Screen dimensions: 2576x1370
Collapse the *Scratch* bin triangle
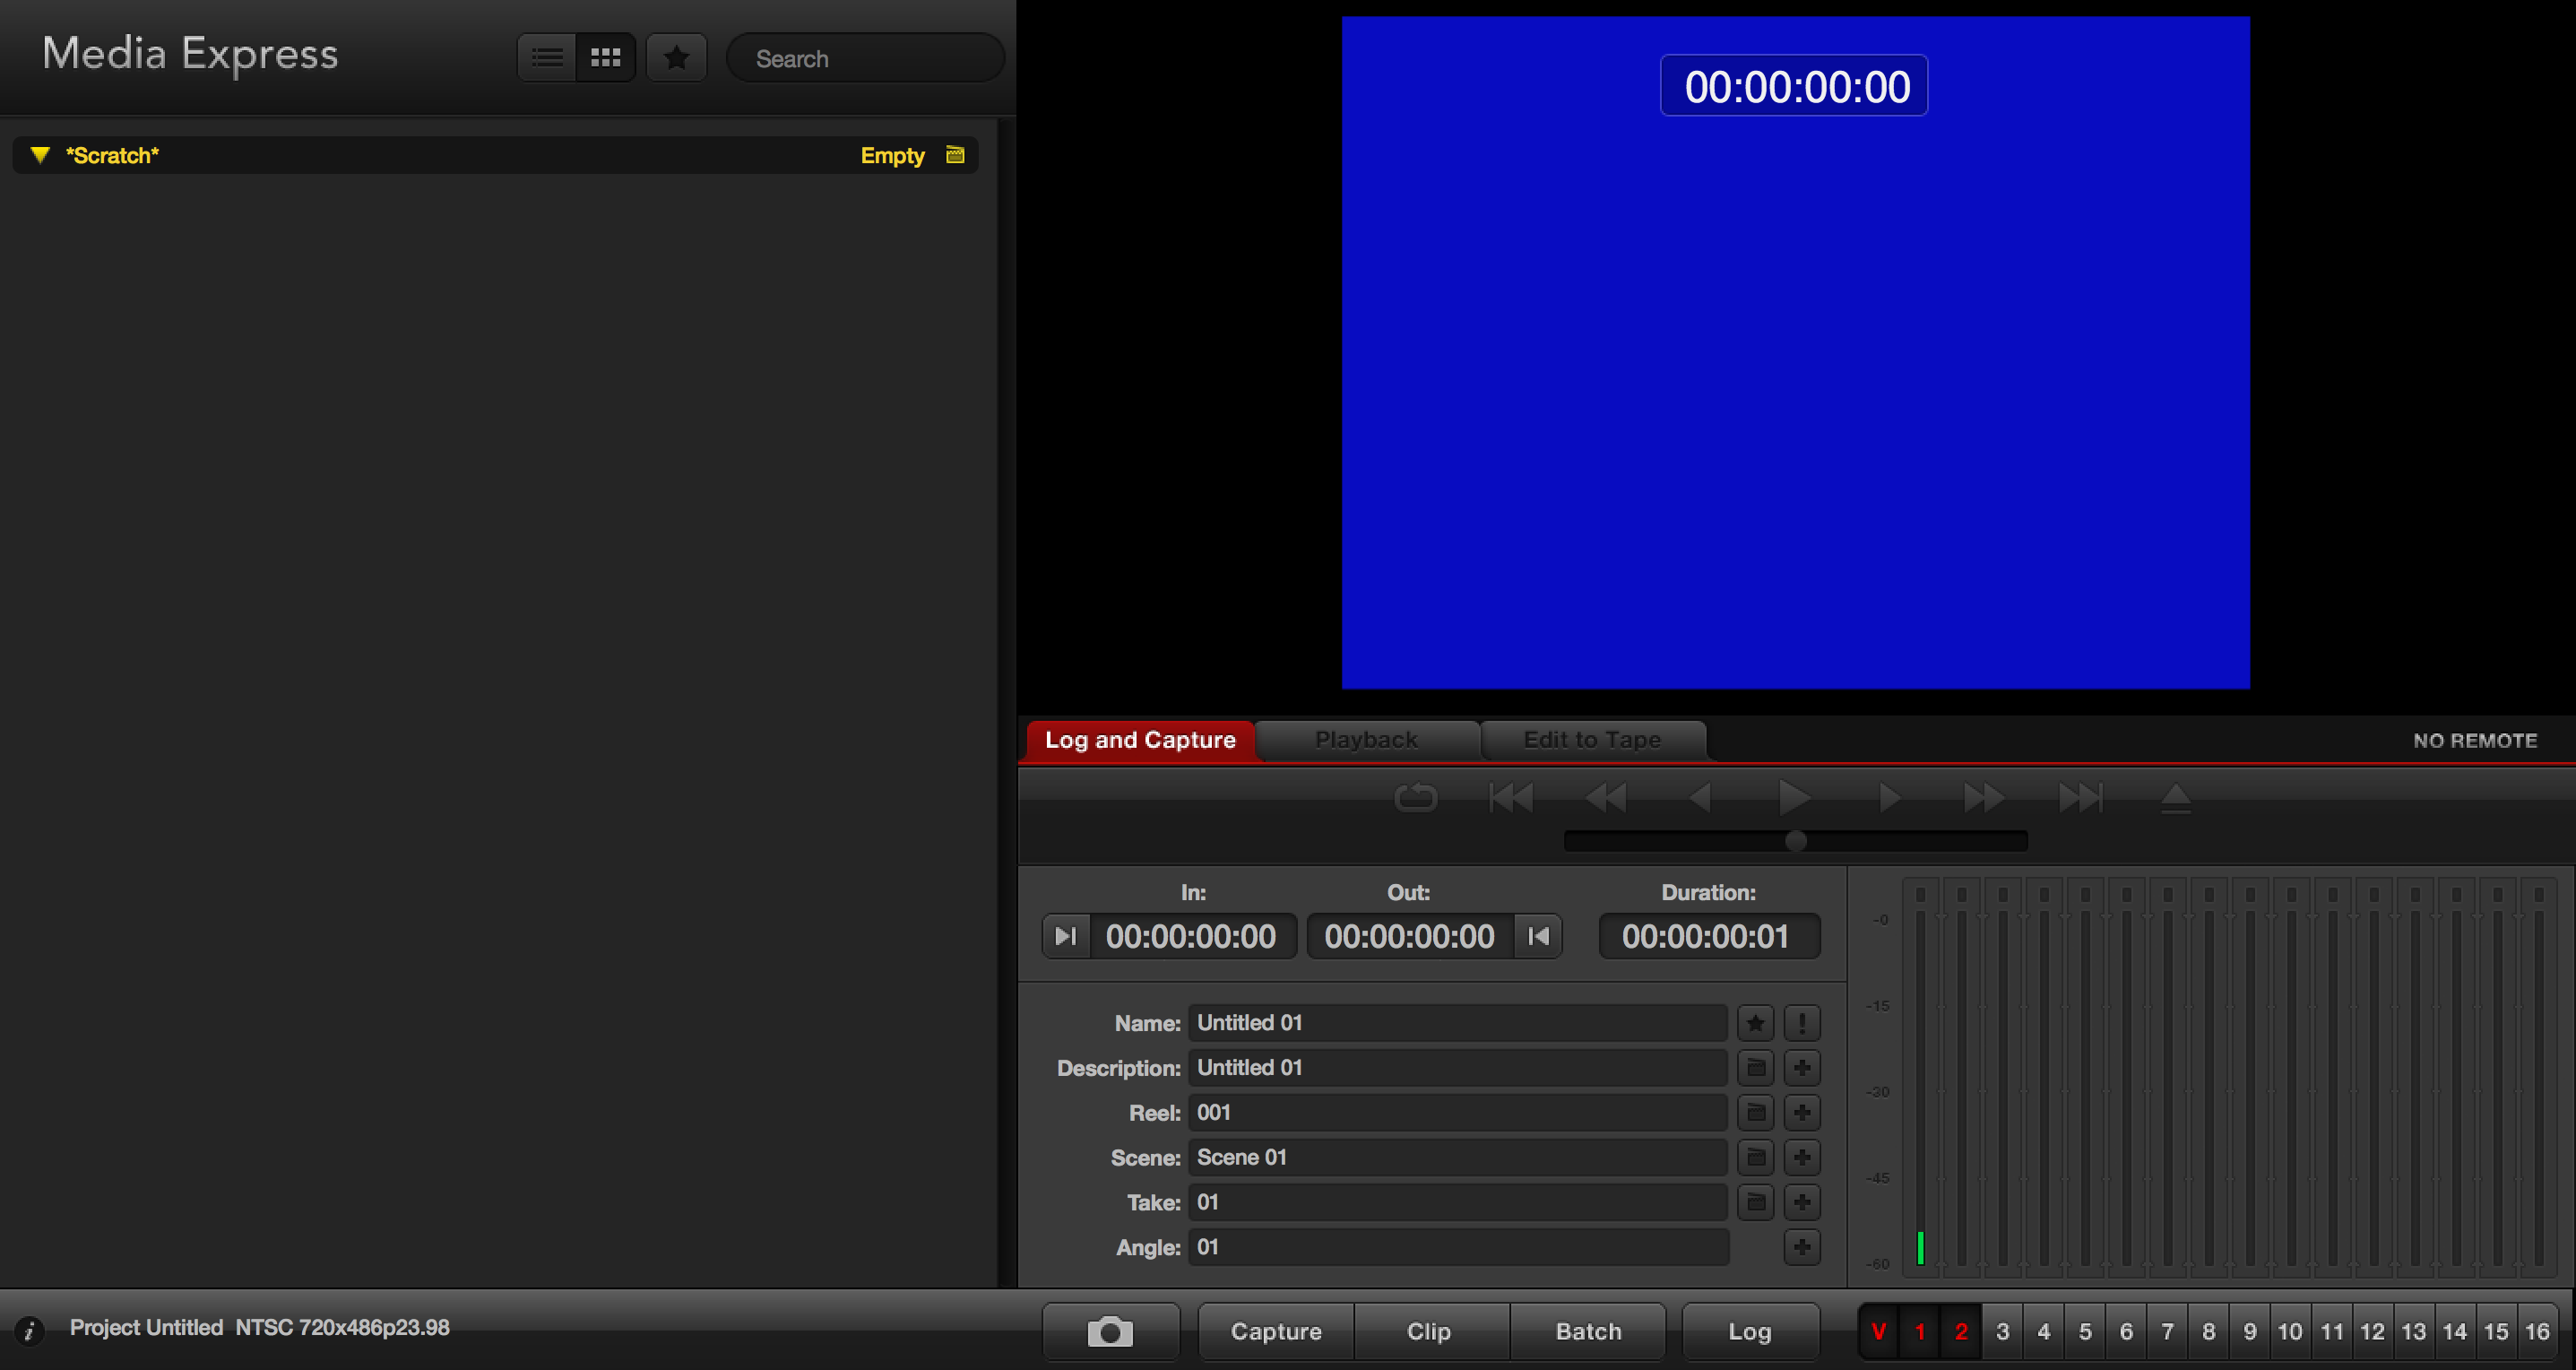(40, 155)
